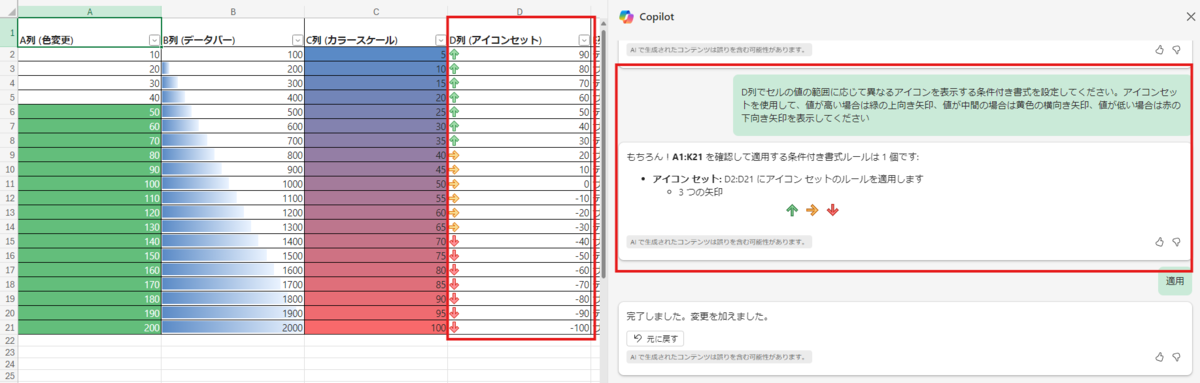1200x383 pixels.
Task: Open the filter dropdown for A列 (色変更)
Action: tap(154, 40)
